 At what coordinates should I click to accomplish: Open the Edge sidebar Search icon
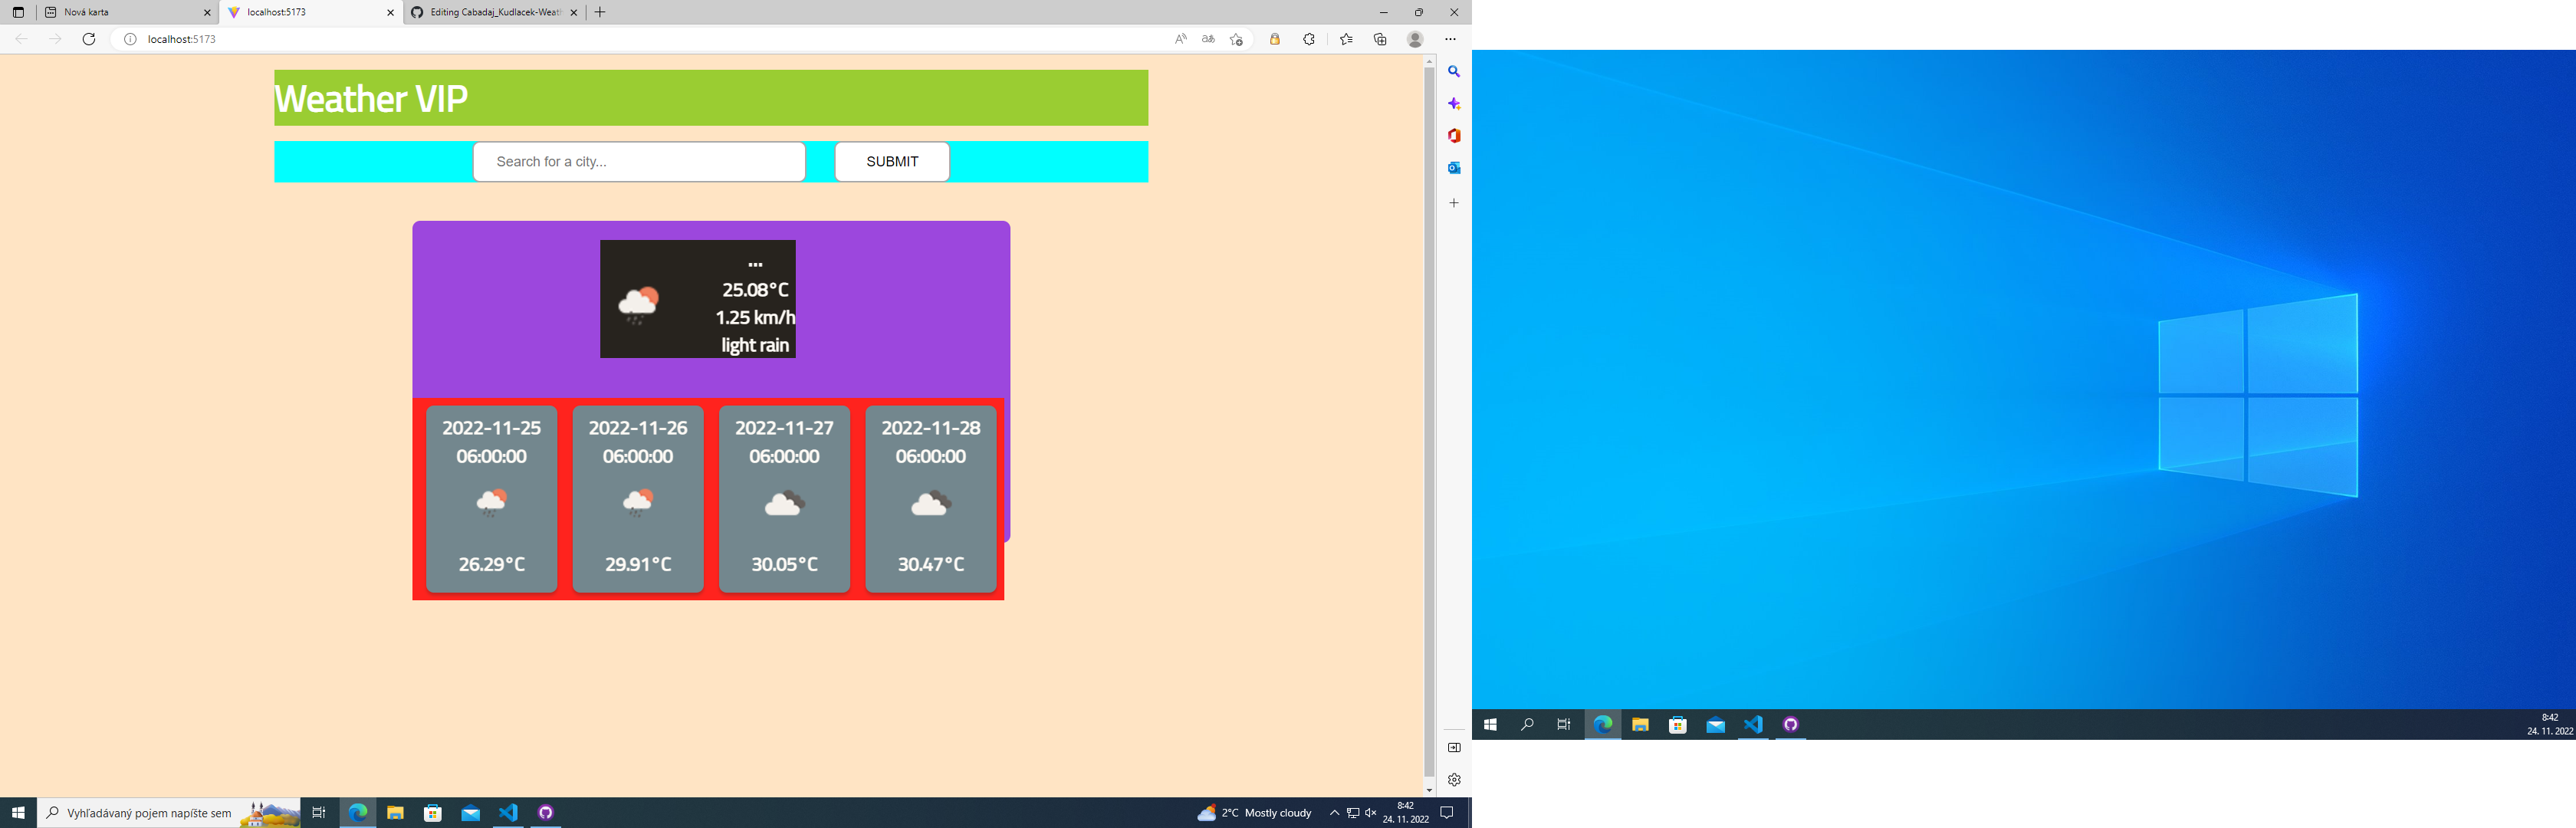(1454, 72)
